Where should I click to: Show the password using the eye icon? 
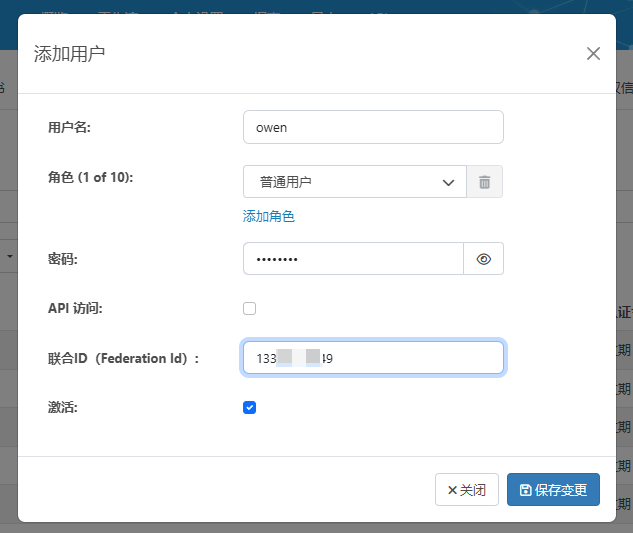484,259
